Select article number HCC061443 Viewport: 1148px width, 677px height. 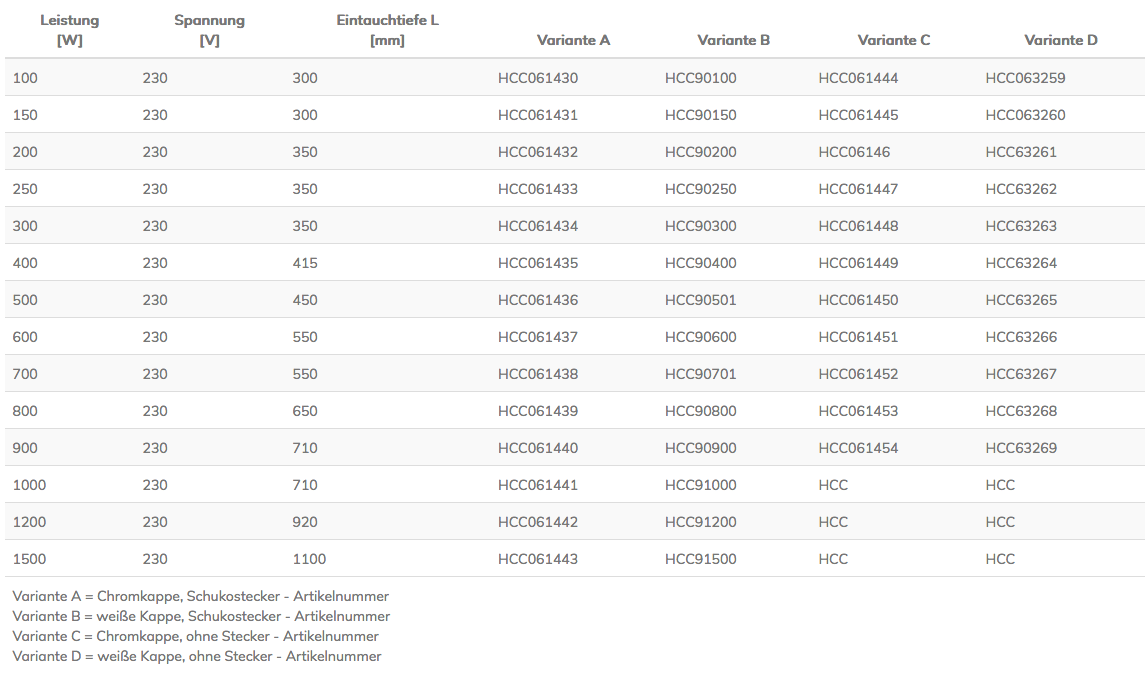coord(538,559)
